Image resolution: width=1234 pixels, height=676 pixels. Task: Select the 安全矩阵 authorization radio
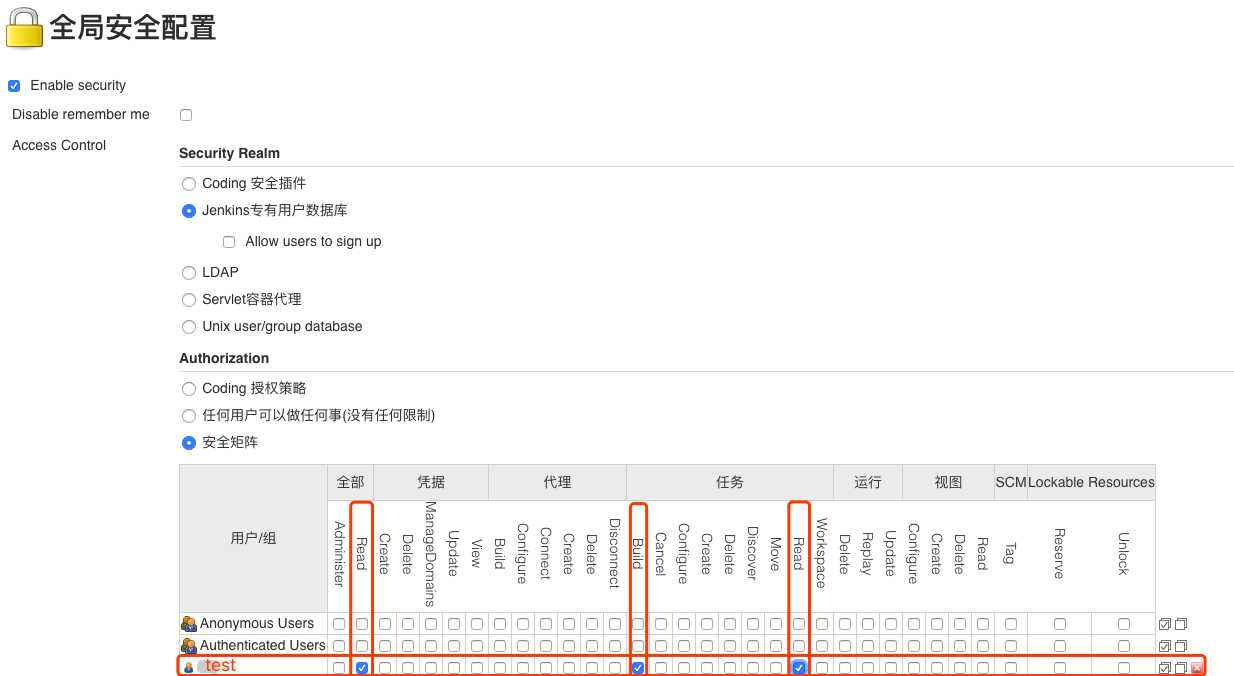(189, 443)
